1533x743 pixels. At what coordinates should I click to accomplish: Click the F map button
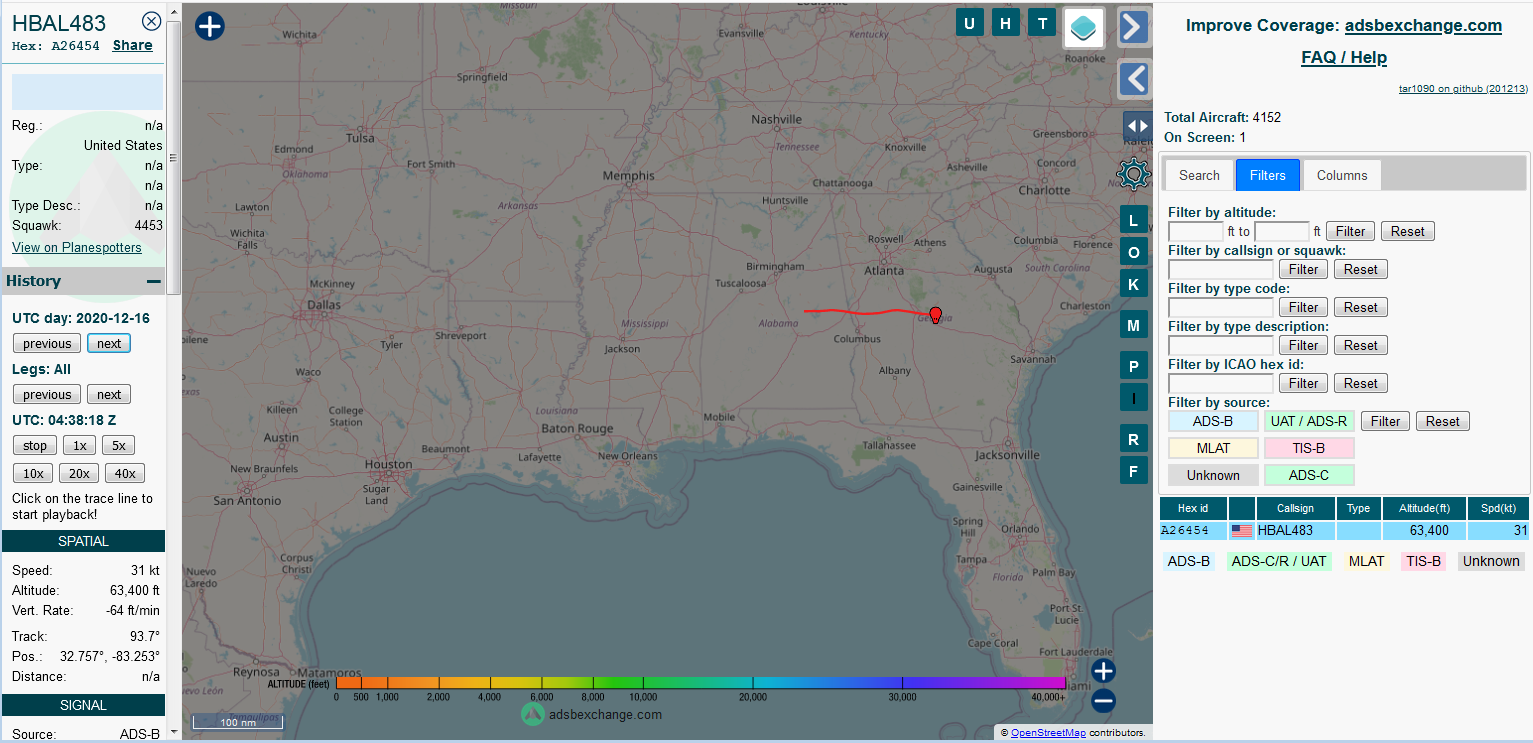pos(1133,470)
